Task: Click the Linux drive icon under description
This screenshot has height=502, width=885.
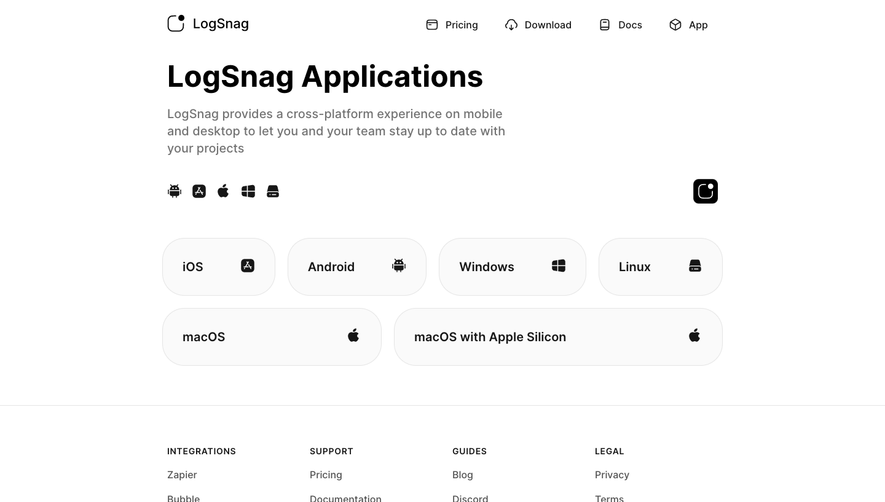Action: pyautogui.click(x=273, y=191)
